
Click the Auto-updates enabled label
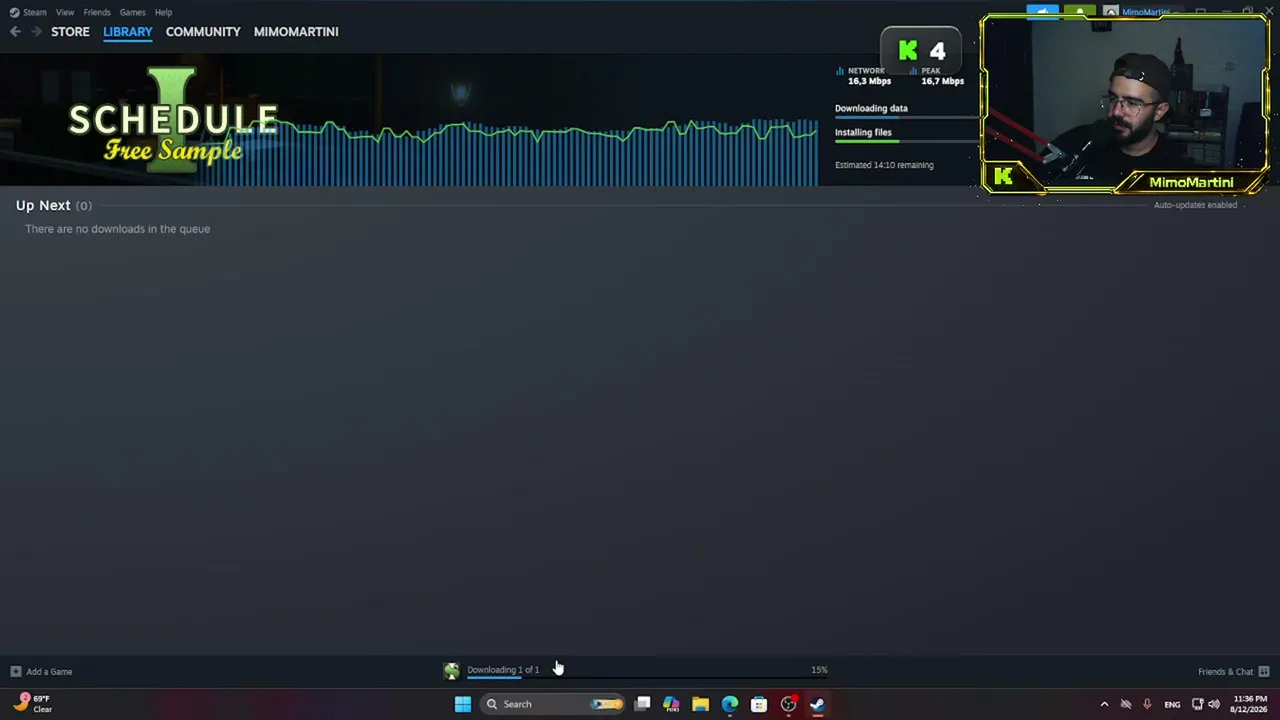(x=1195, y=205)
